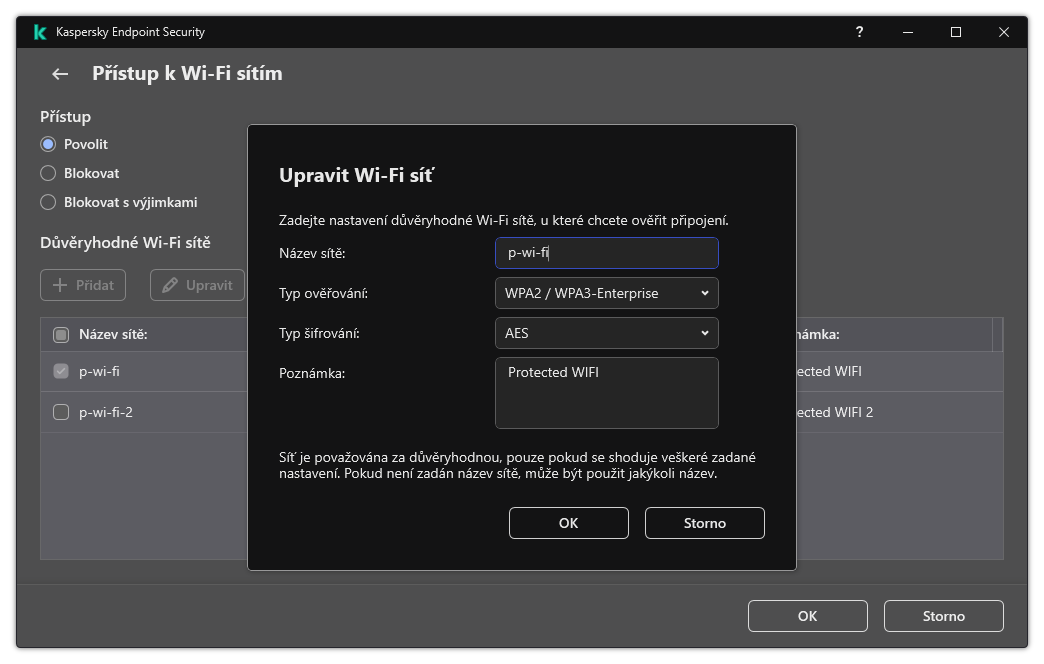The image size is (1044, 664).
Task: Confirm Wi-Fi edits with OK in dialog
Action: (x=568, y=522)
